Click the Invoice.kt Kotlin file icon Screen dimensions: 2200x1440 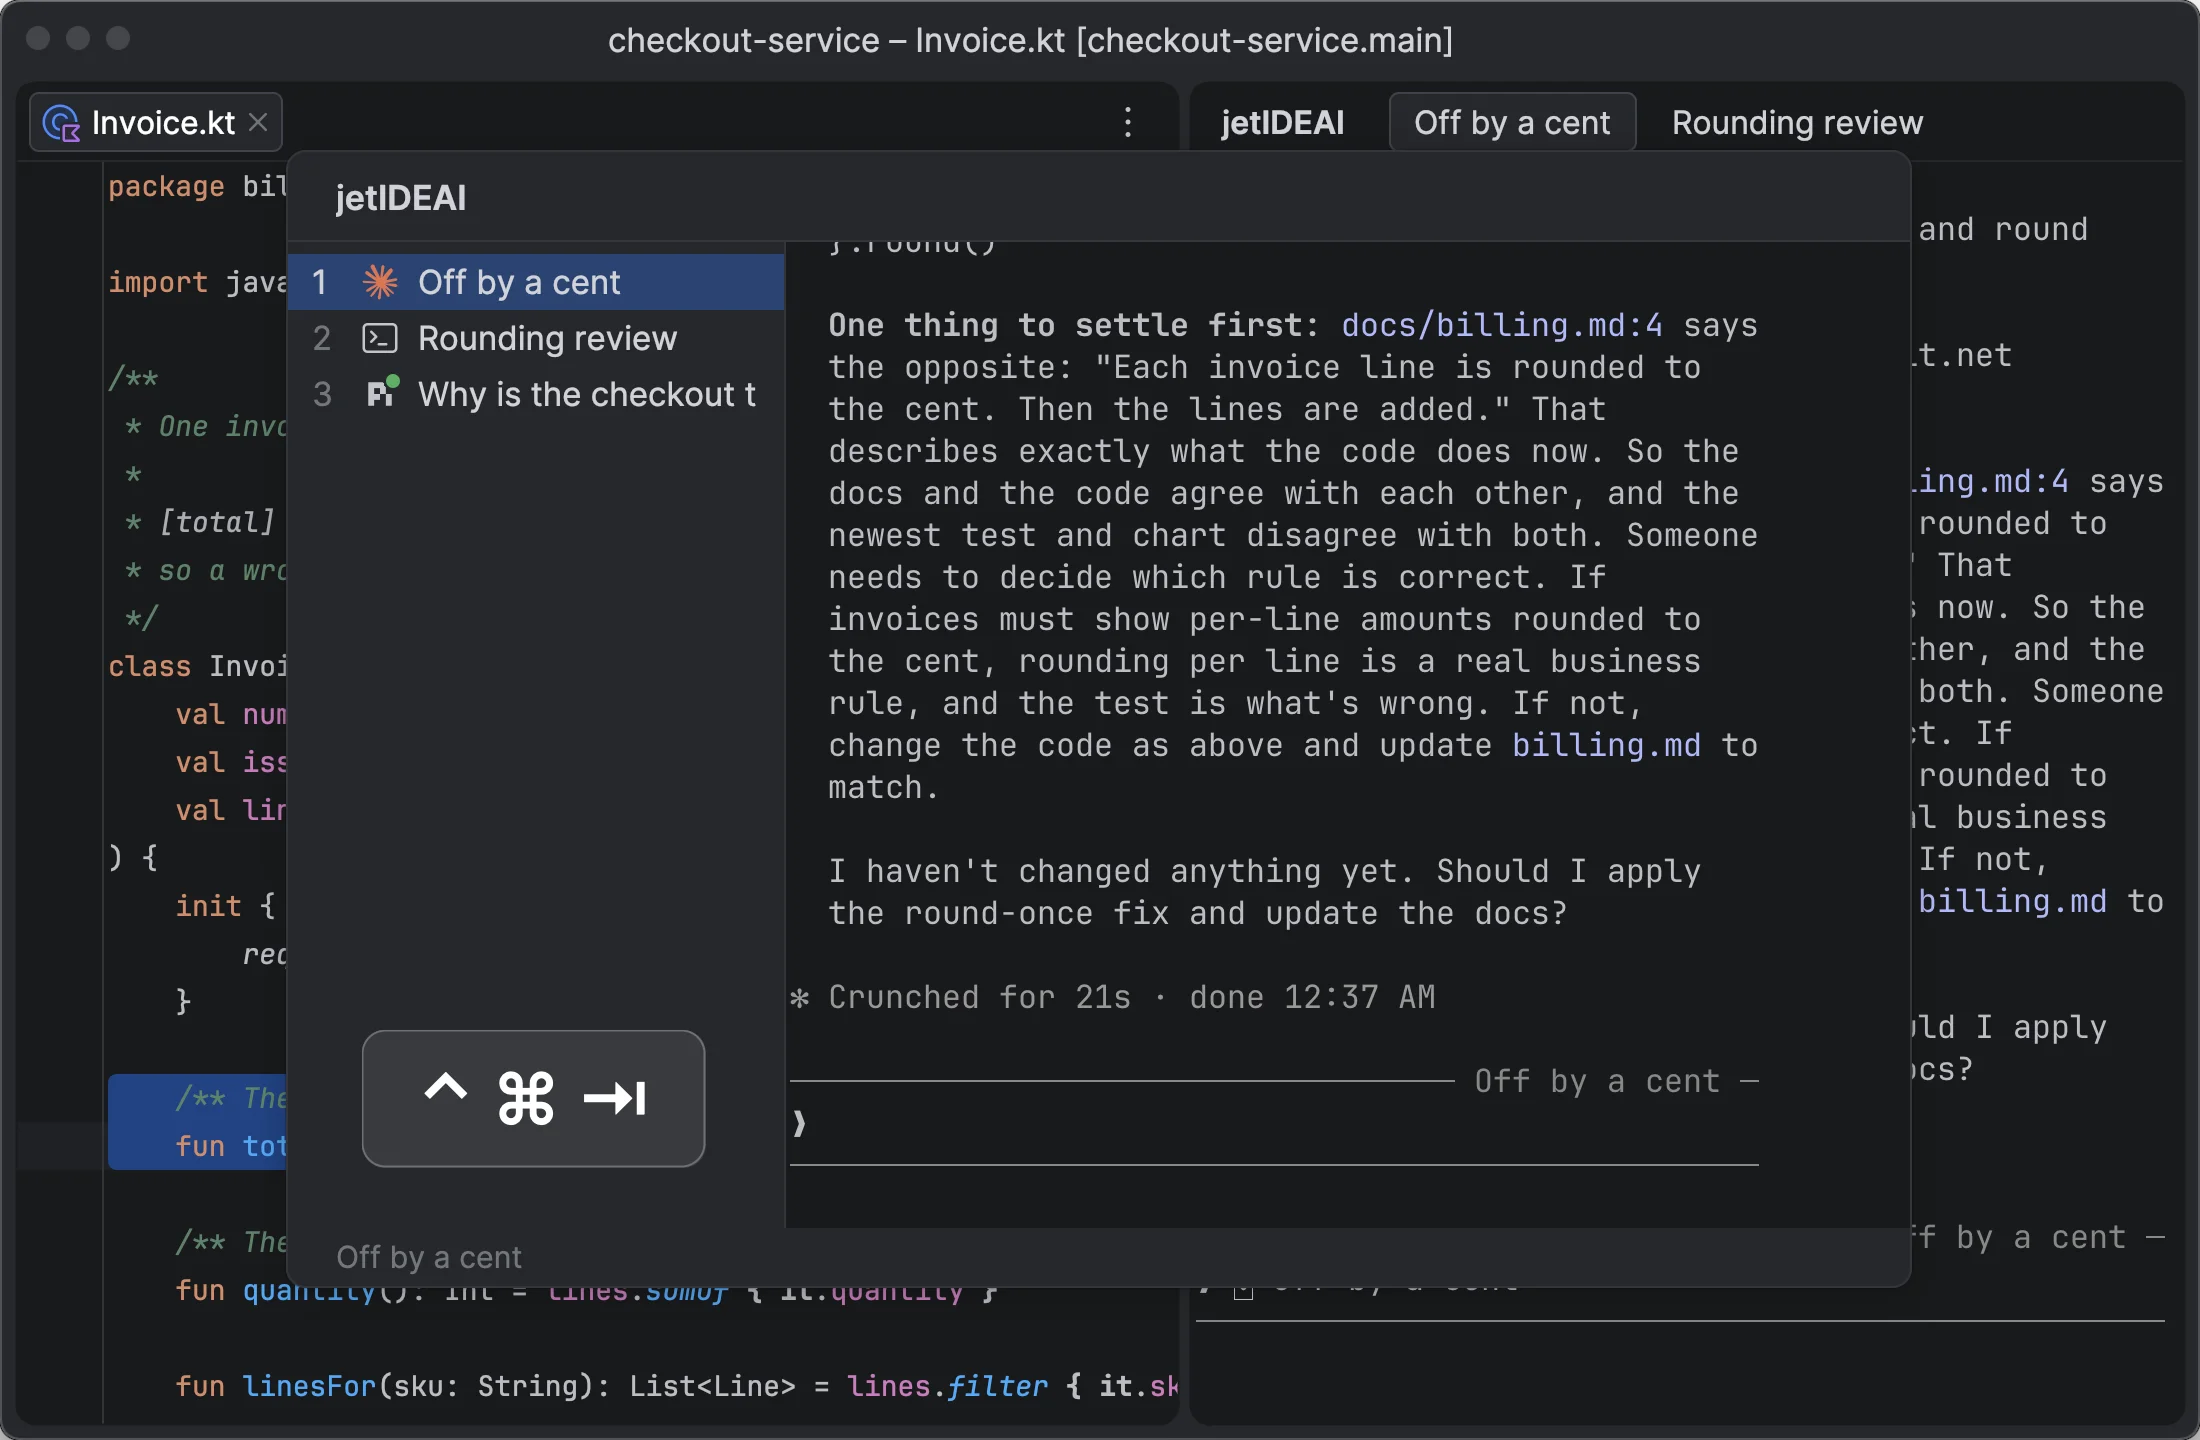click(x=61, y=123)
